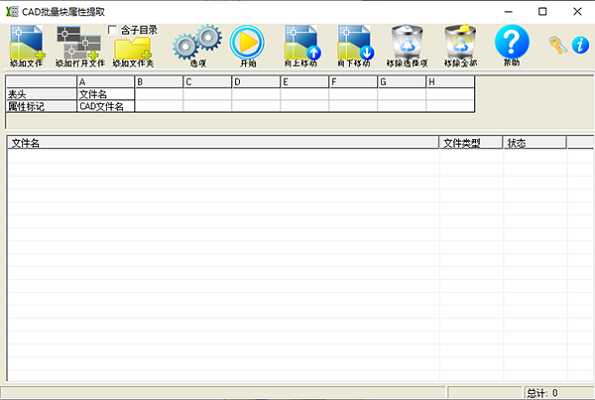Select column H header in mapping grid
Image resolution: width=595 pixels, height=400 pixels.
tap(450, 82)
